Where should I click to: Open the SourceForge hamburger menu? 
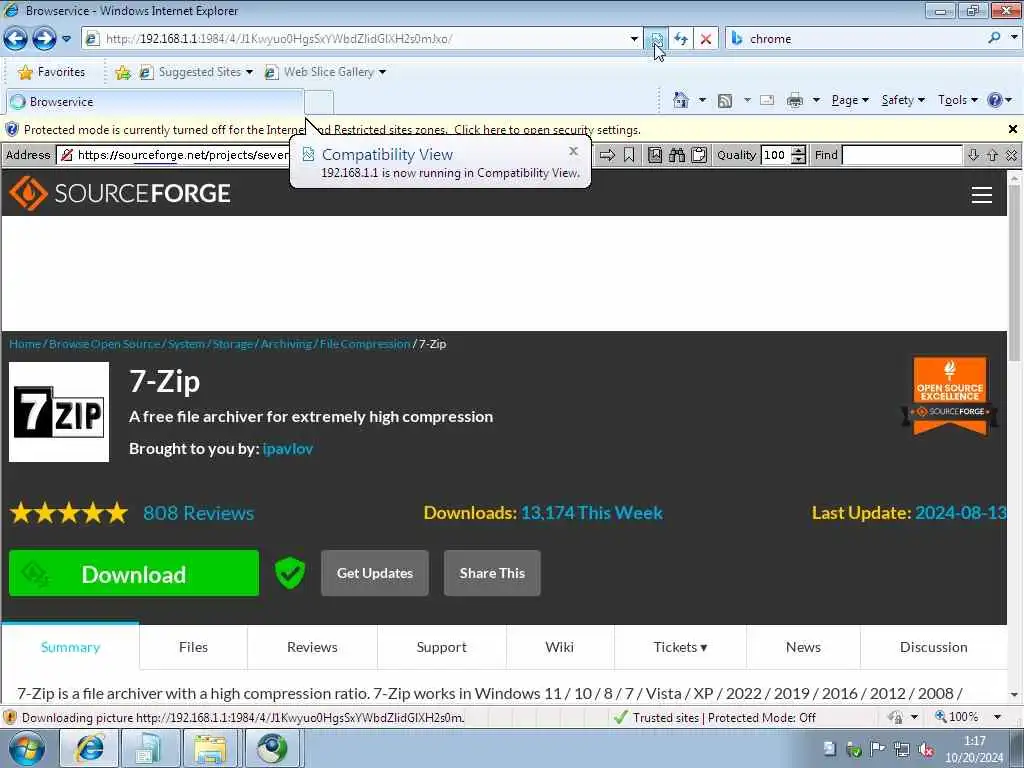(x=982, y=194)
